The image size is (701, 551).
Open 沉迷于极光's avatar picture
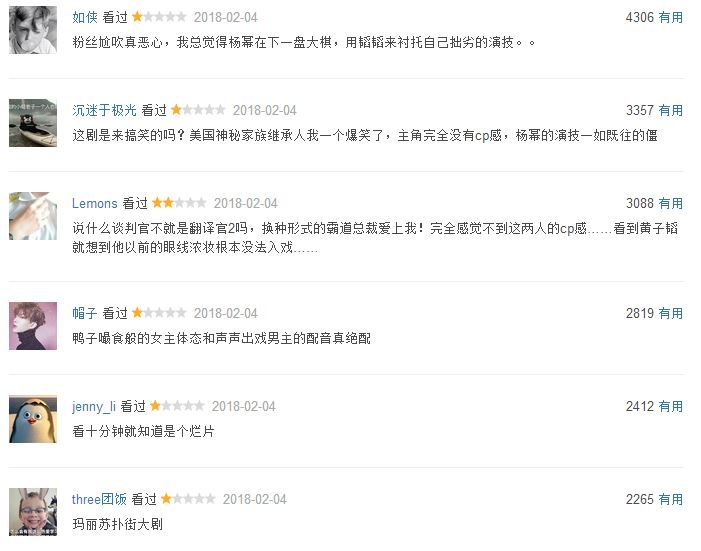coord(32,123)
